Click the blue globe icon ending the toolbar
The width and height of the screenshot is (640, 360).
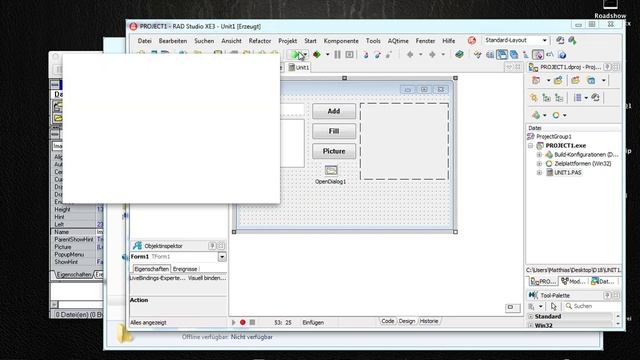[562, 55]
